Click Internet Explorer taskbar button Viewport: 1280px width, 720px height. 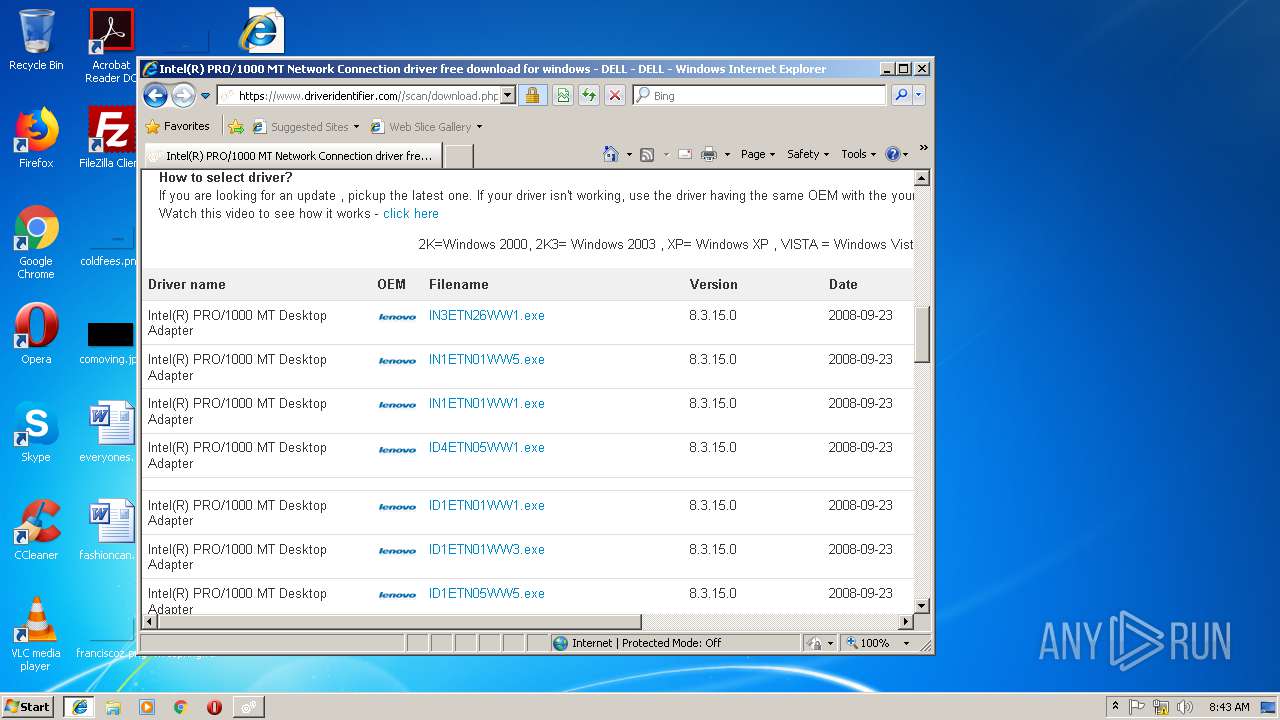coord(79,706)
